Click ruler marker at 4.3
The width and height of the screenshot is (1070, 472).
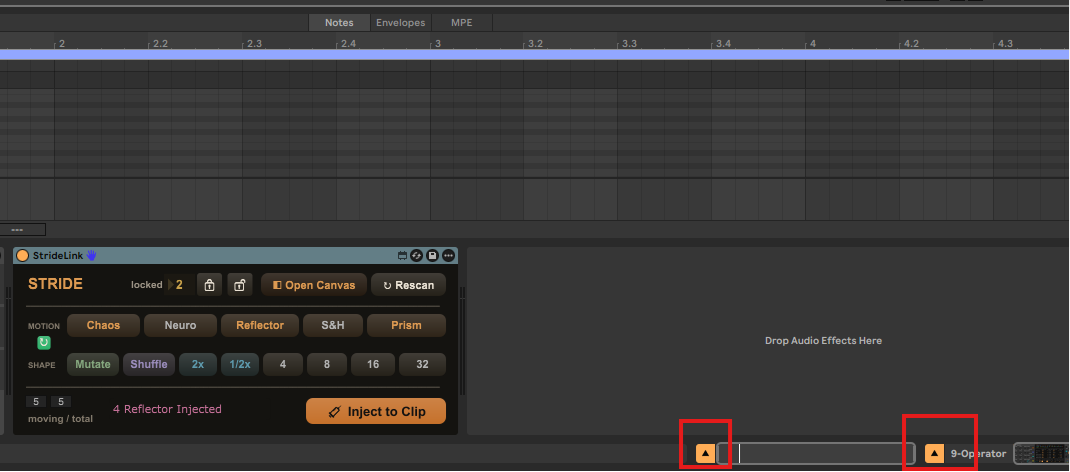click(x=1002, y=44)
